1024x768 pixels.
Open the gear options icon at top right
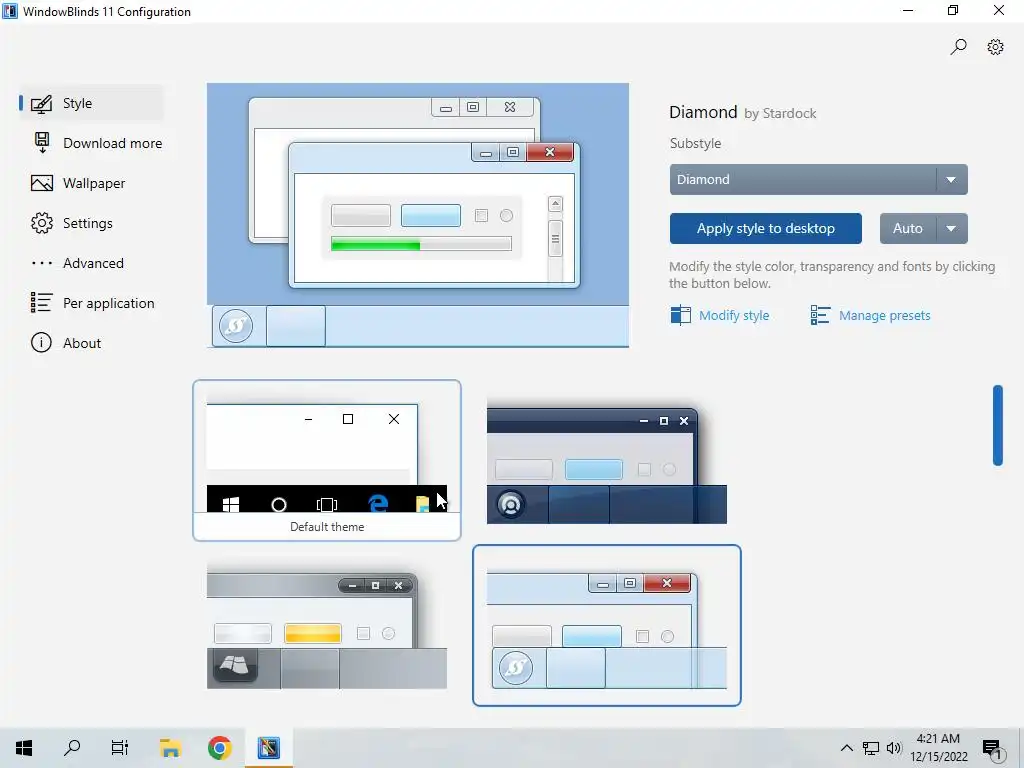995,46
